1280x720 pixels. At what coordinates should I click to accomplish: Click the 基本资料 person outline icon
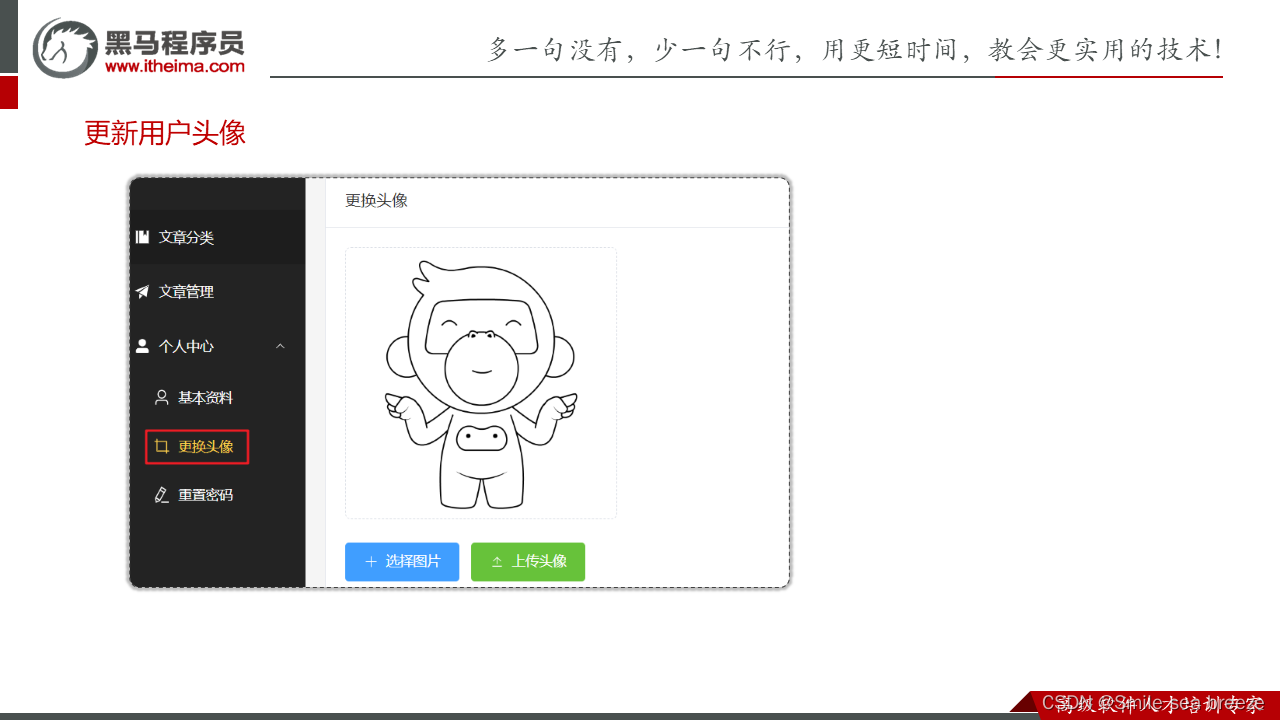pyautogui.click(x=161, y=398)
